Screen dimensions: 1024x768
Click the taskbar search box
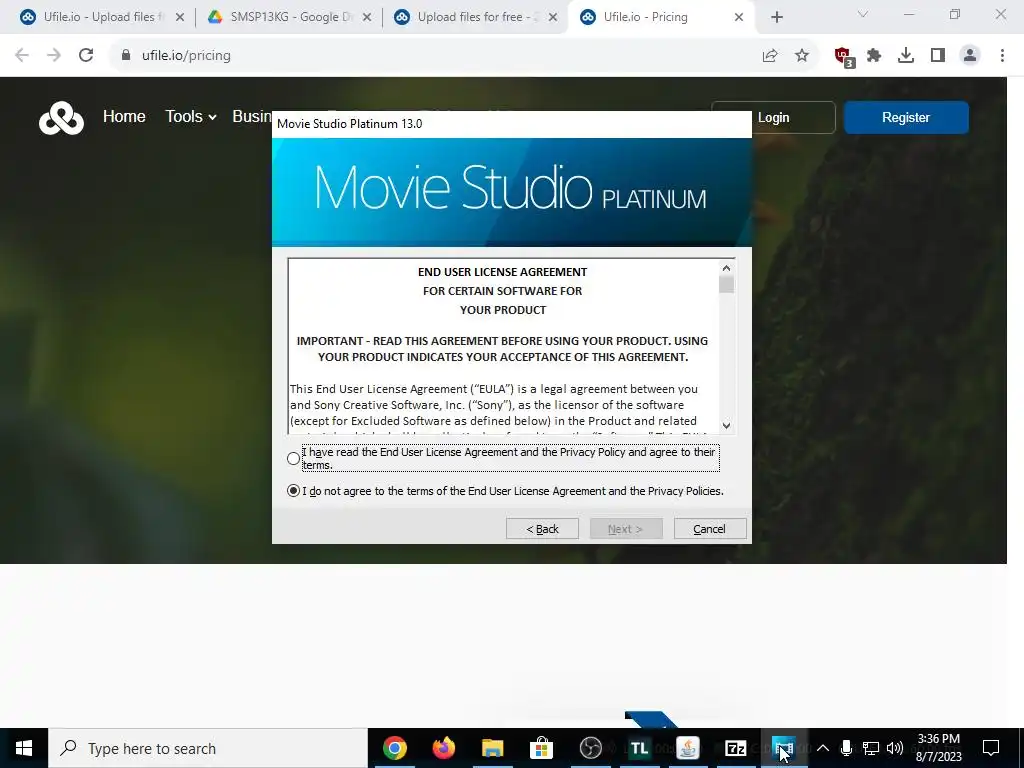pos(208,748)
